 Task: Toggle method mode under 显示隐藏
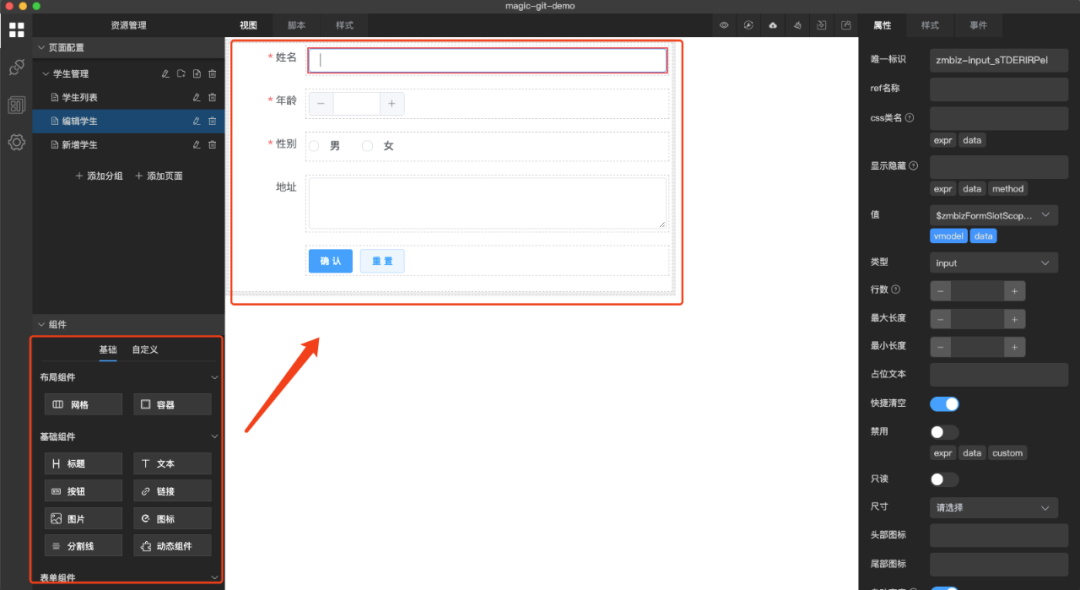[1008, 189]
